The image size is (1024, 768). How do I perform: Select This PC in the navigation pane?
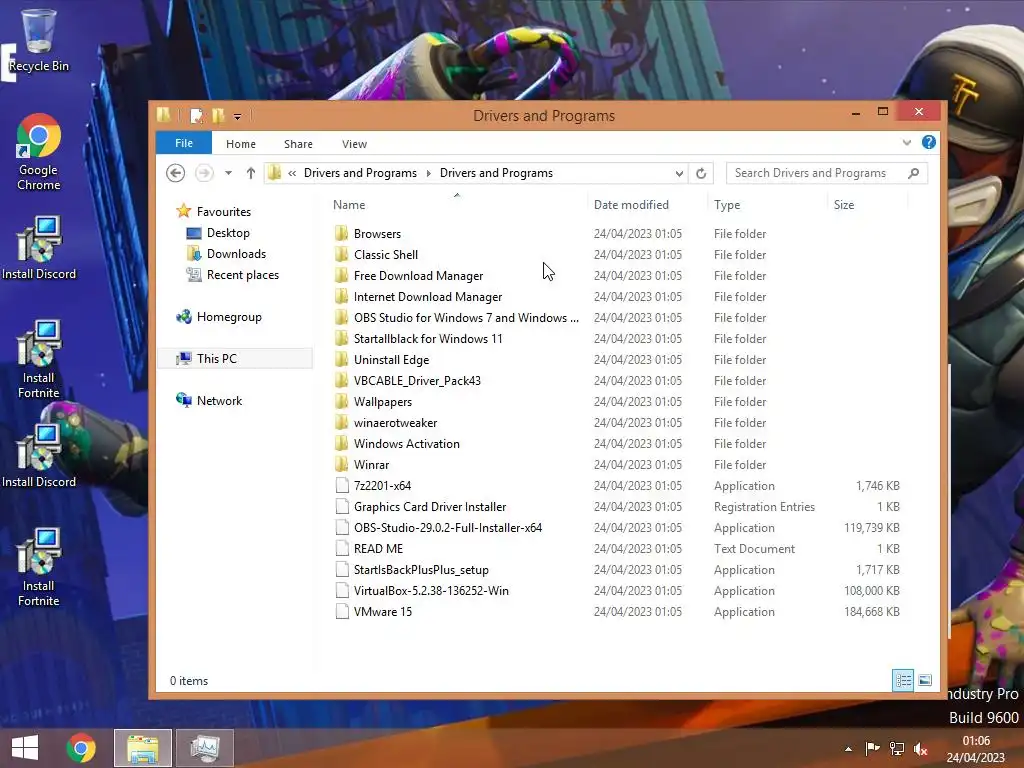(235, 359)
